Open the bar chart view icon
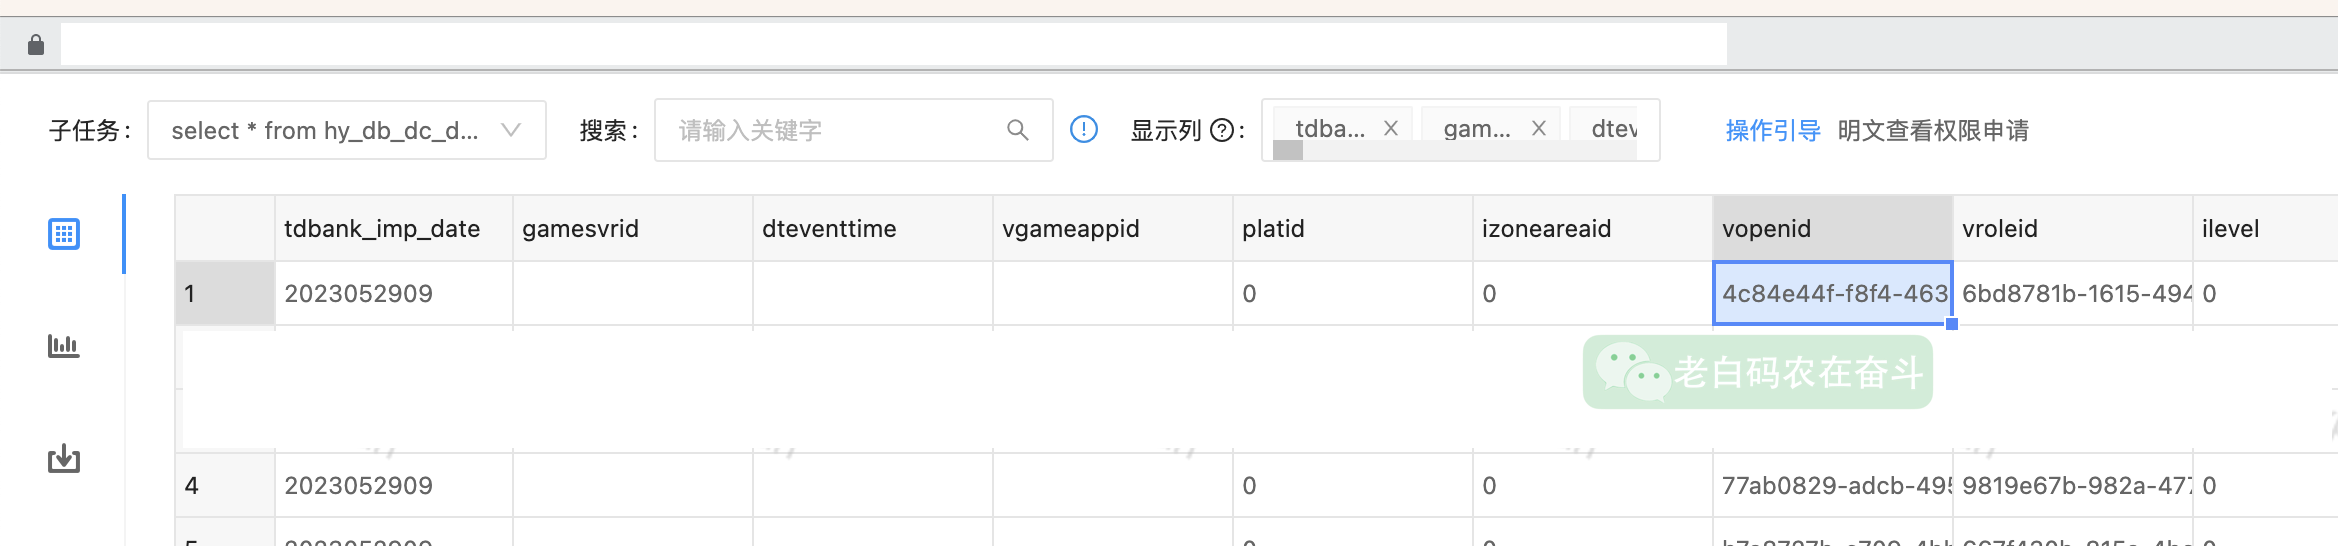Image resolution: width=2338 pixels, height=546 pixels. point(64,346)
